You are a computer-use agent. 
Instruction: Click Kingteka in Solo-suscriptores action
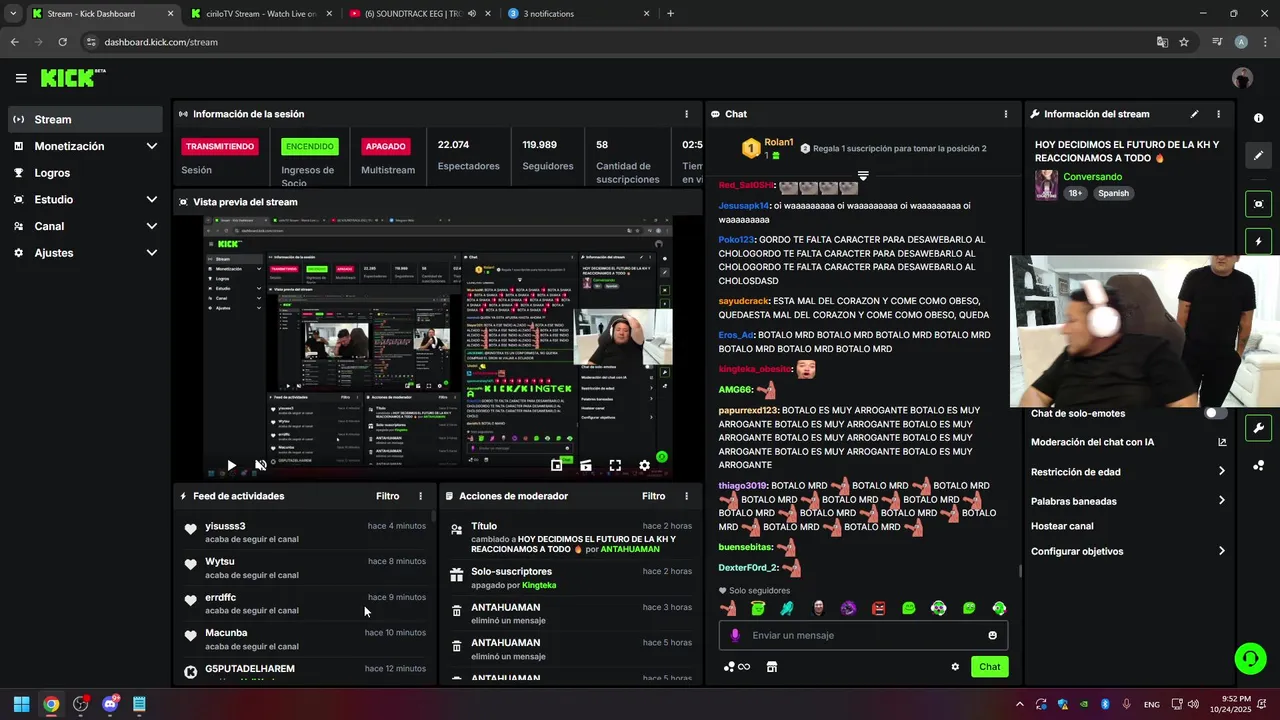(x=539, y=585)
